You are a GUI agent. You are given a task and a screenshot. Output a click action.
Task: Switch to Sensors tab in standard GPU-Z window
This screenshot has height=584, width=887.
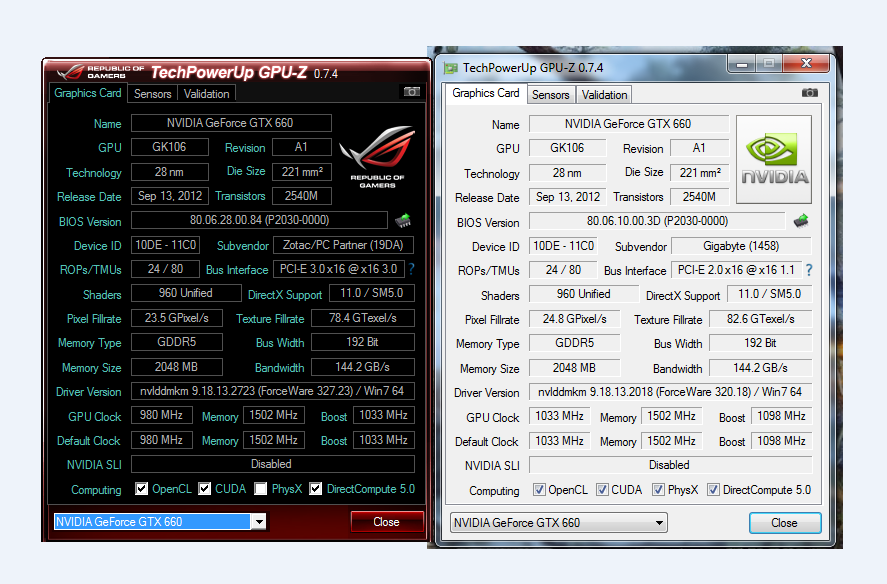pyautogui.click(x=550, y=95)
